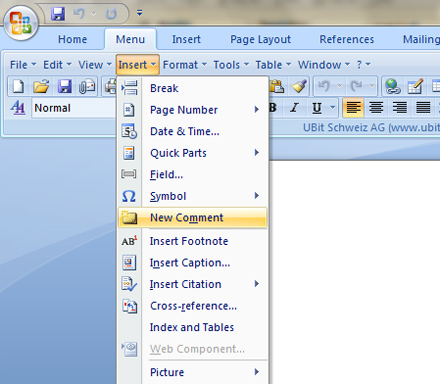440x384 pixels.
Task: Expand the Picture submenu
Action: [193, 372]
